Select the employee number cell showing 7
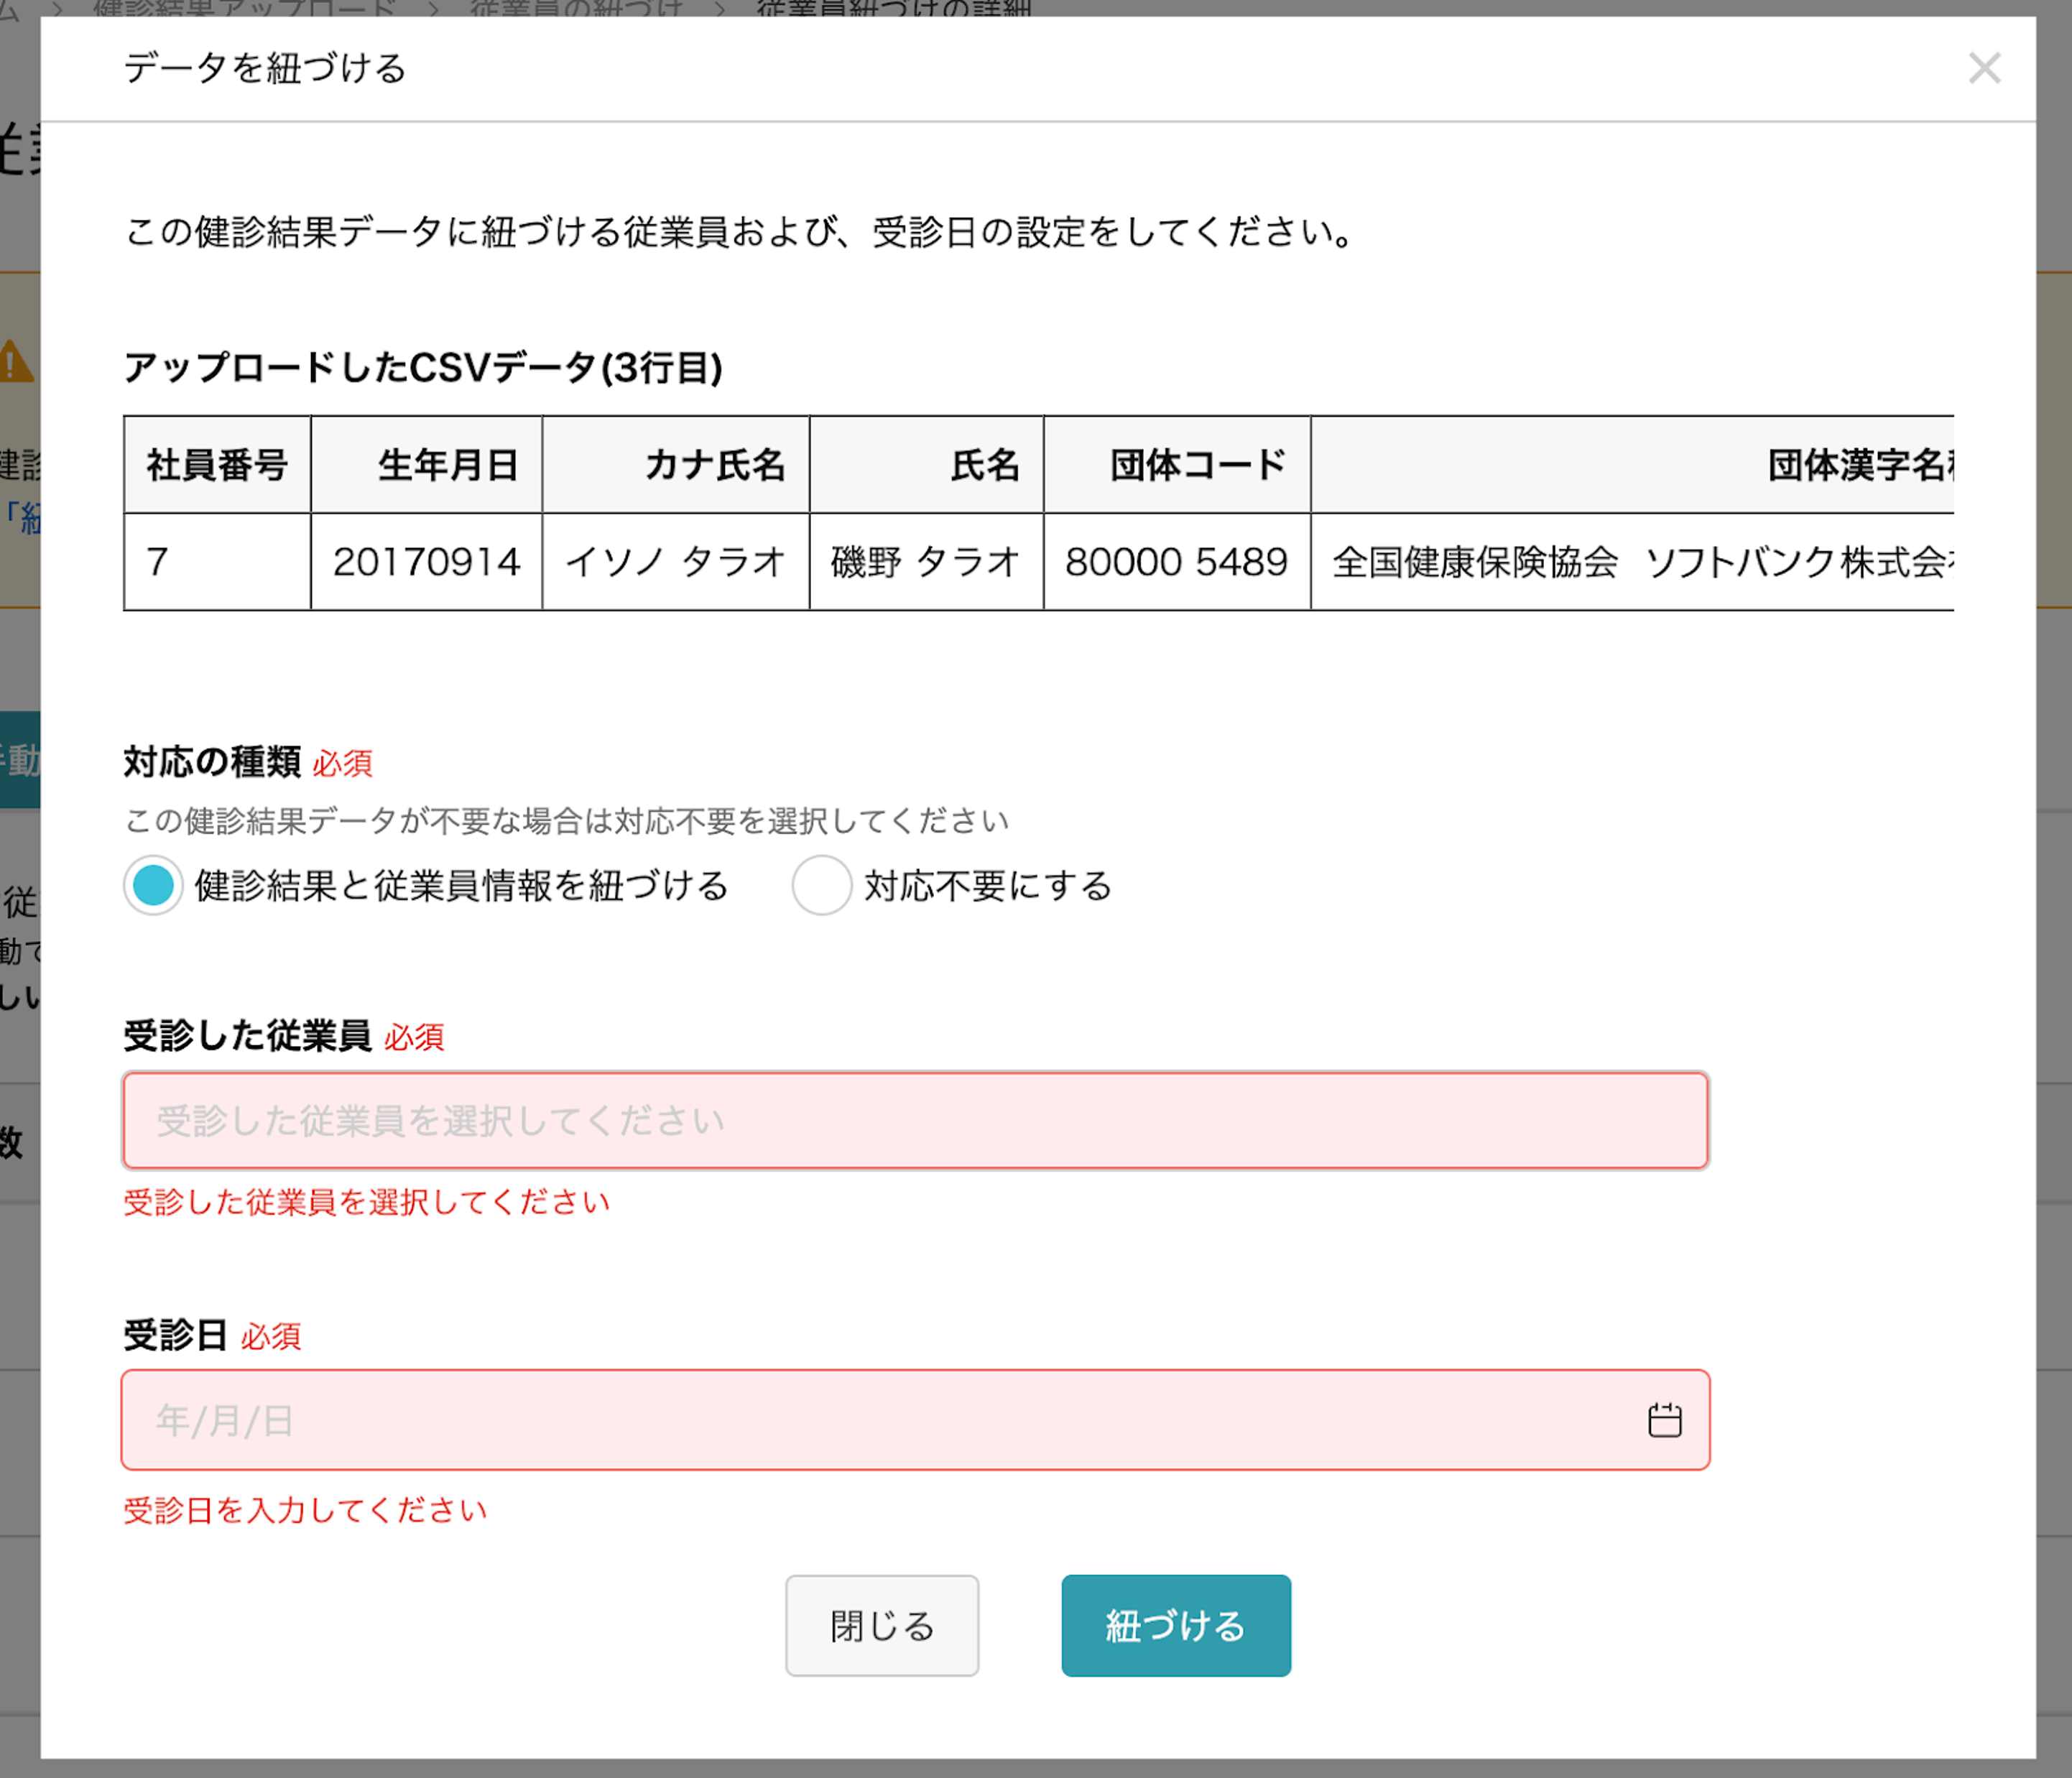The image size is (2072, 1778). point(217,562)
